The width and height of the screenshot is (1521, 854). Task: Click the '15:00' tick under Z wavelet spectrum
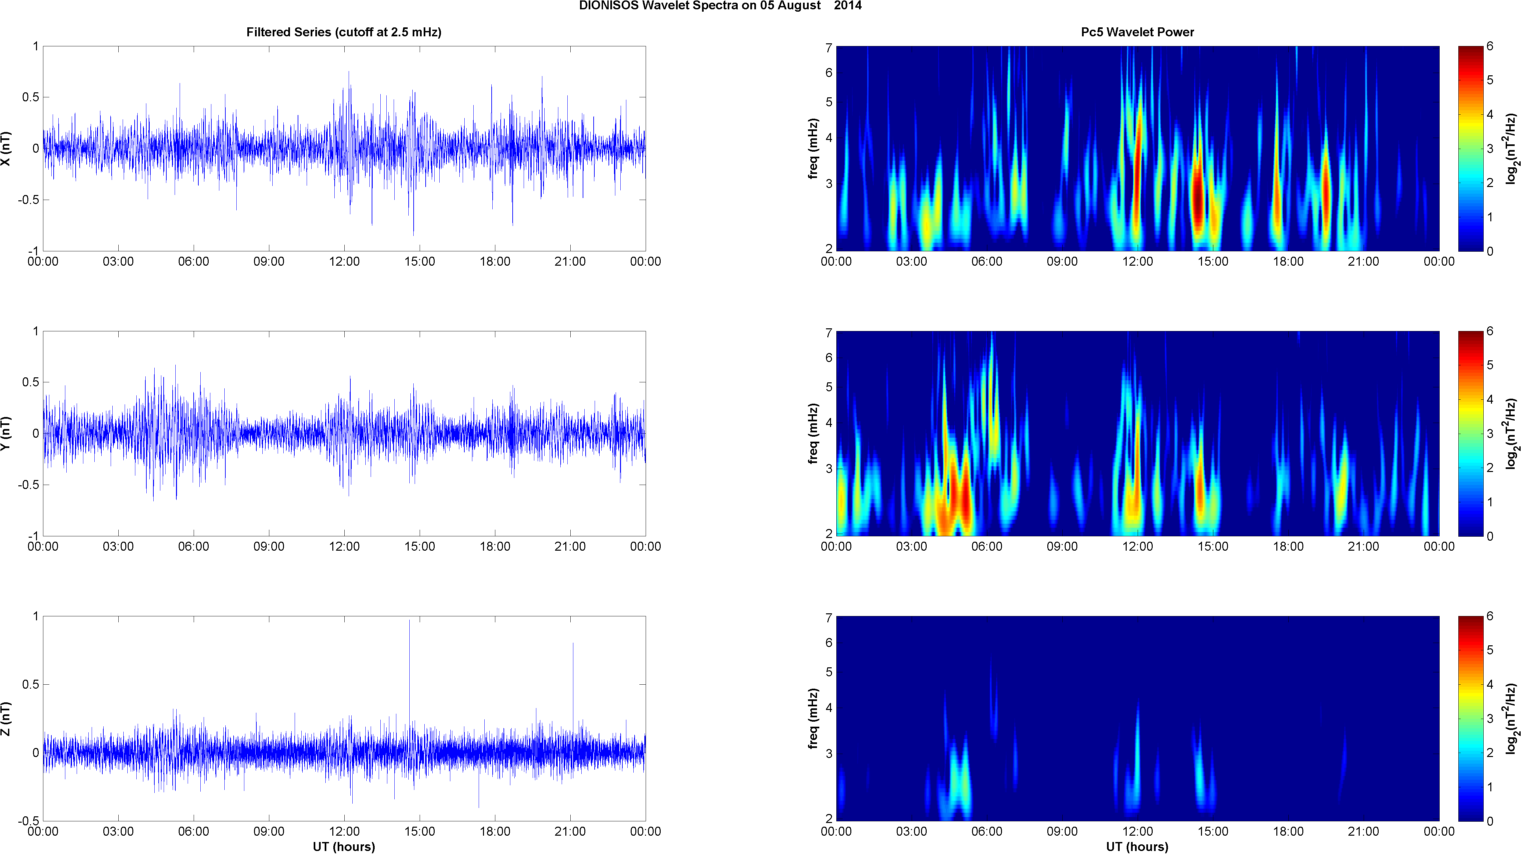pos(1213,832)
